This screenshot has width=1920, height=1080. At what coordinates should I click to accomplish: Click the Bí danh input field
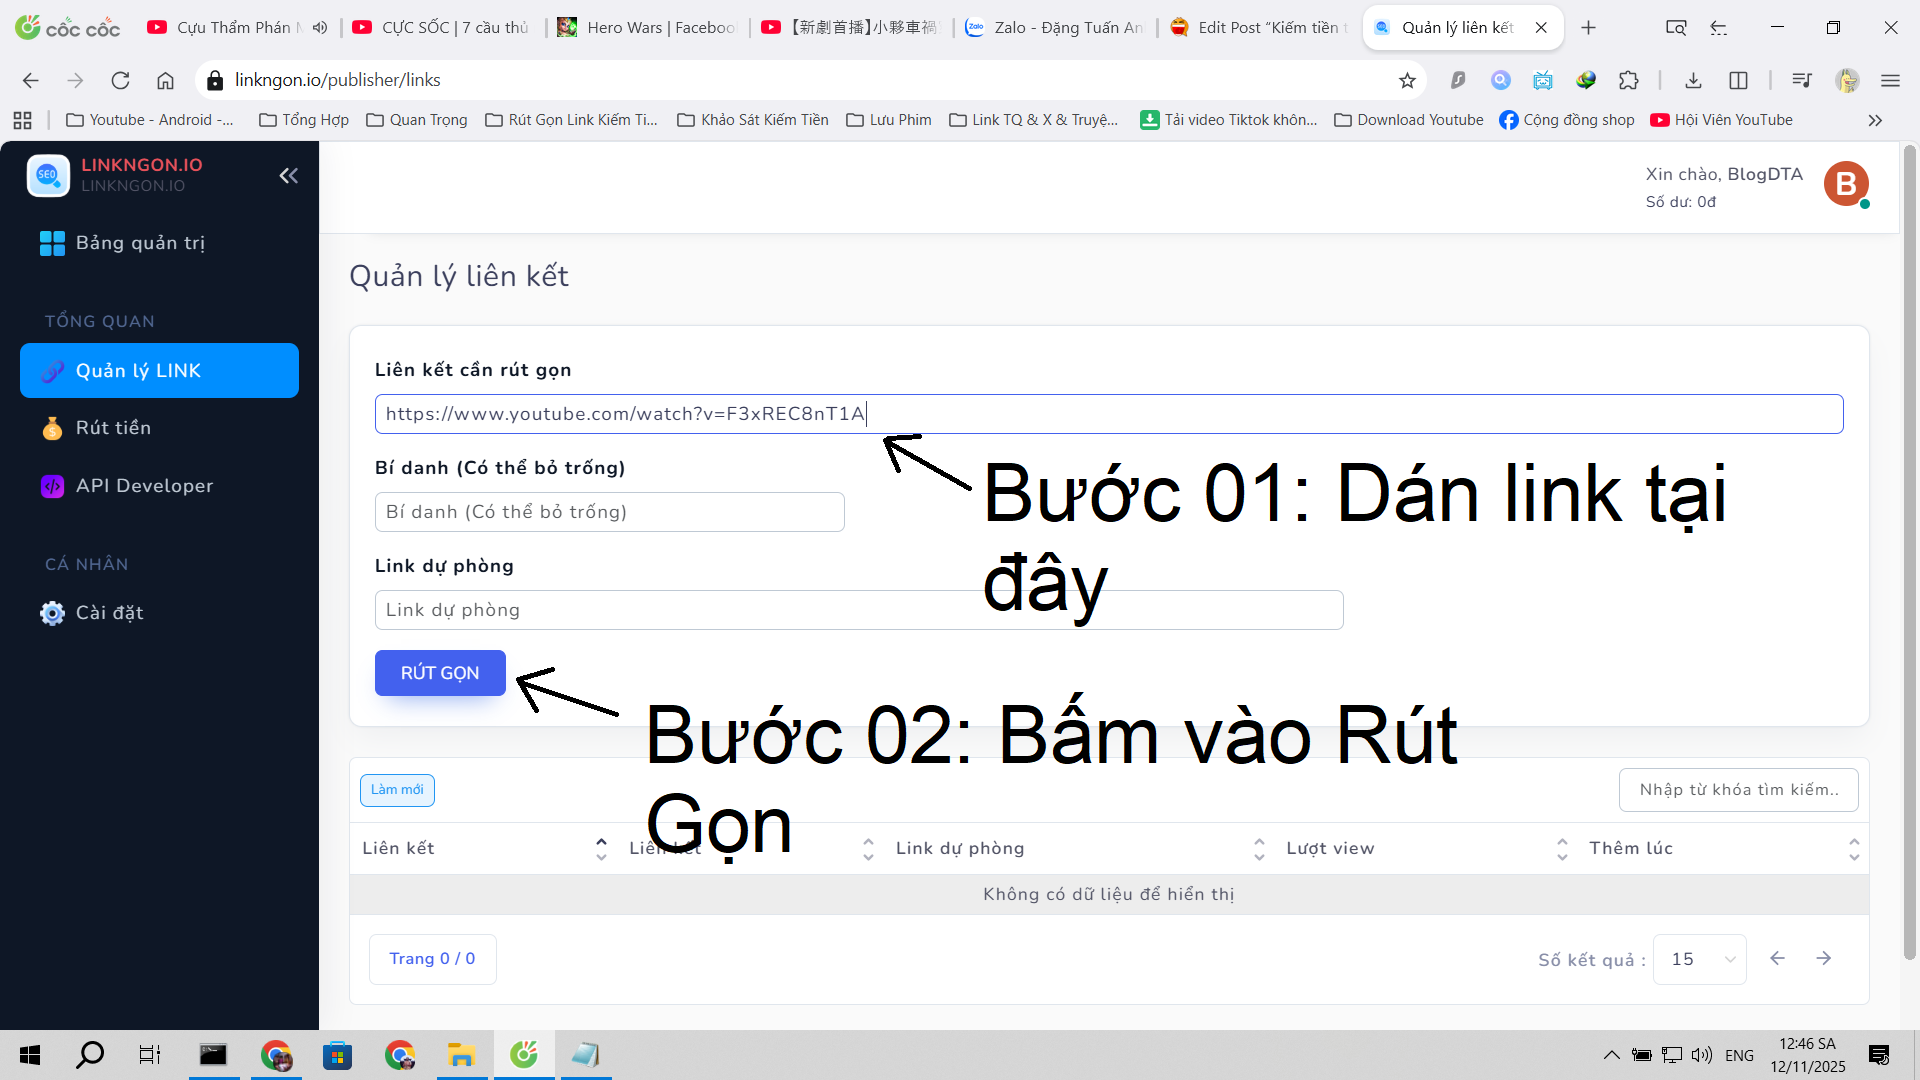(x=609, y=512)
